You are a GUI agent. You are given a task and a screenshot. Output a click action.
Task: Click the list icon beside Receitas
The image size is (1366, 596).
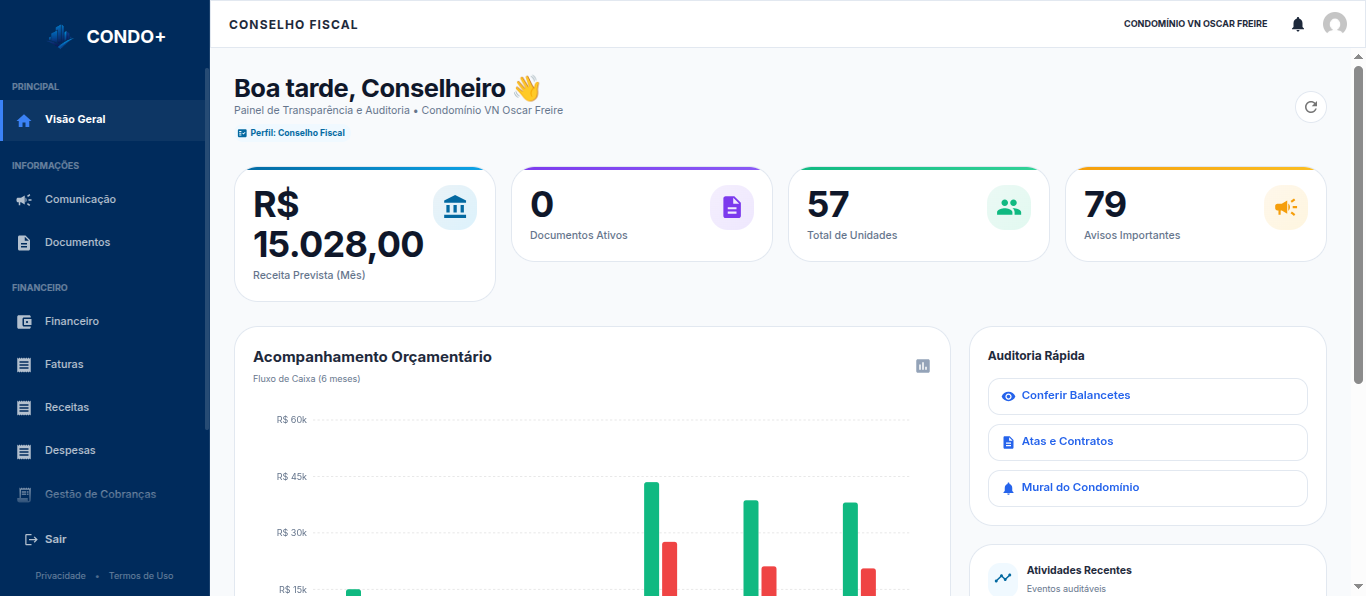pyautogui.click(x=24, y=408)
